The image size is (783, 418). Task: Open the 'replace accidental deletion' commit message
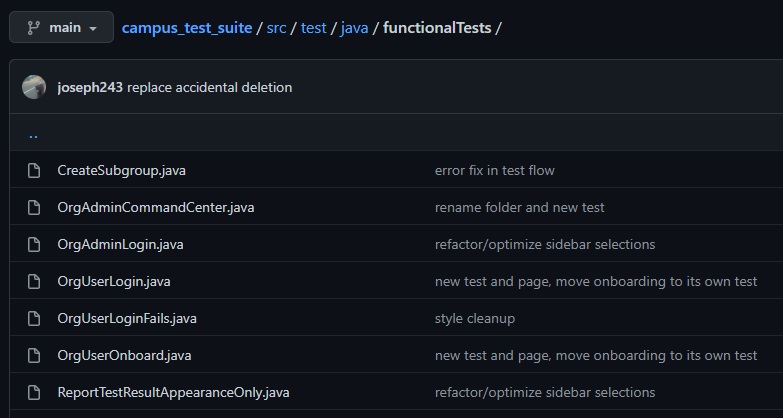point(209,87)
